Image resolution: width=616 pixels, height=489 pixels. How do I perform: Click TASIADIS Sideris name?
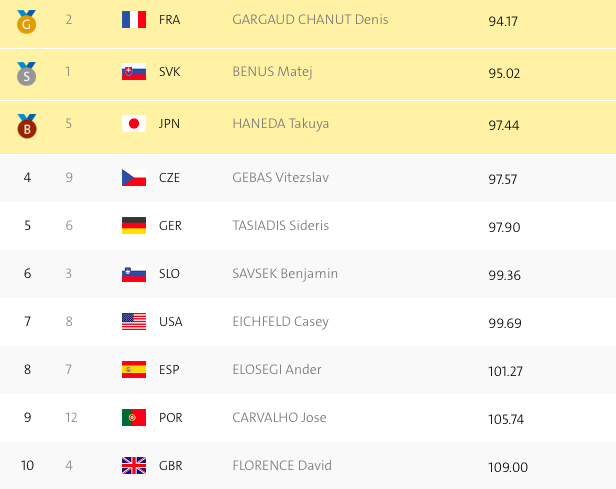pyautogui.click(x=280, y=225)
